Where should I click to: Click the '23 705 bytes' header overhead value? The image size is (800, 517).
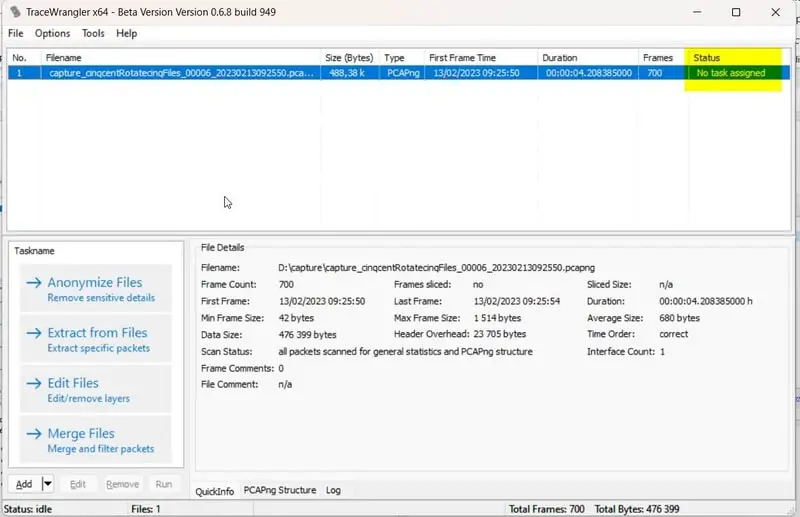click(x=499, y=334)
